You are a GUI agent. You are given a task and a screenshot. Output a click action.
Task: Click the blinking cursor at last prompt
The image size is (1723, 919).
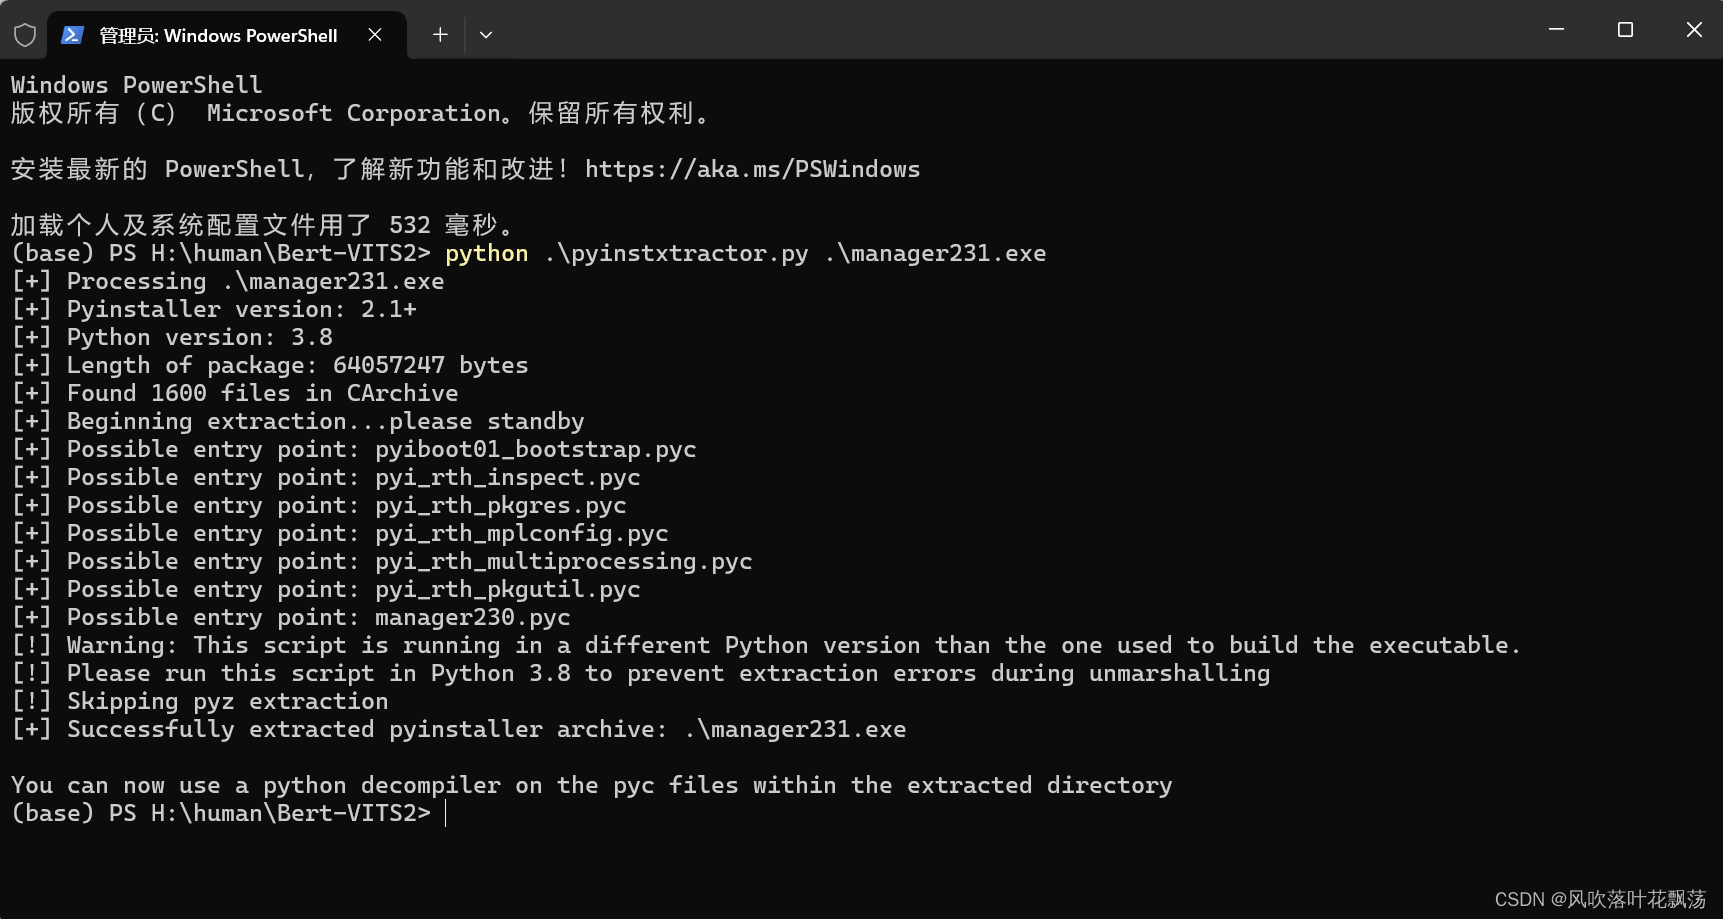446,813
